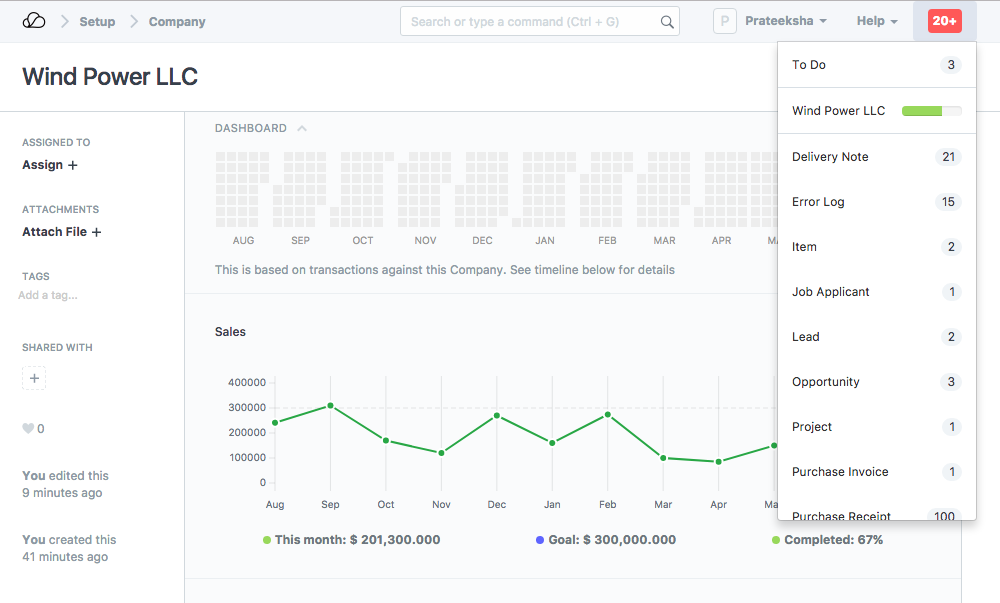Click the Add a tag field
This screenshot has width=1000, height=603.
pos(48,295)
